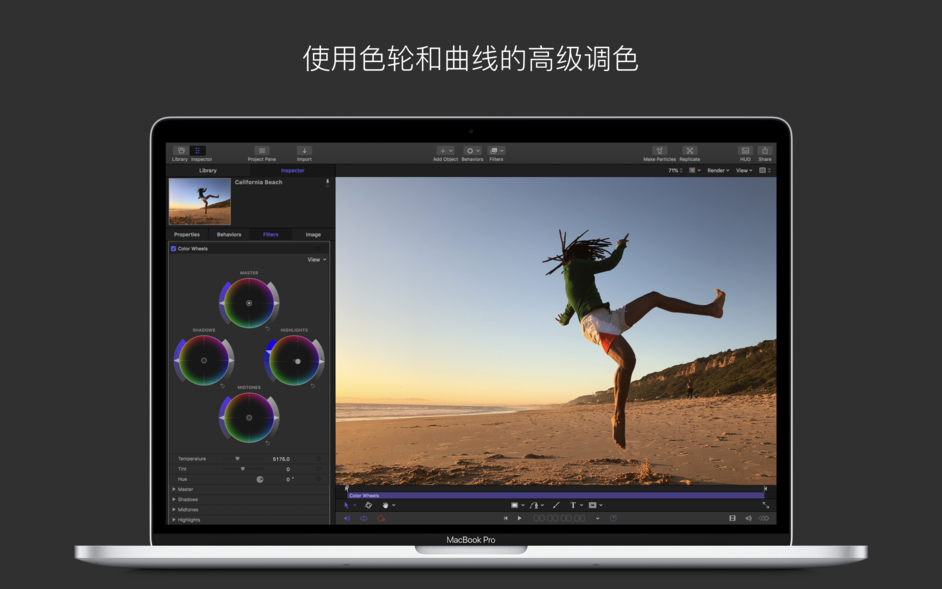Click the Filters button in the toolbar
Screen dimensions: 942x589
coord(497,150)
